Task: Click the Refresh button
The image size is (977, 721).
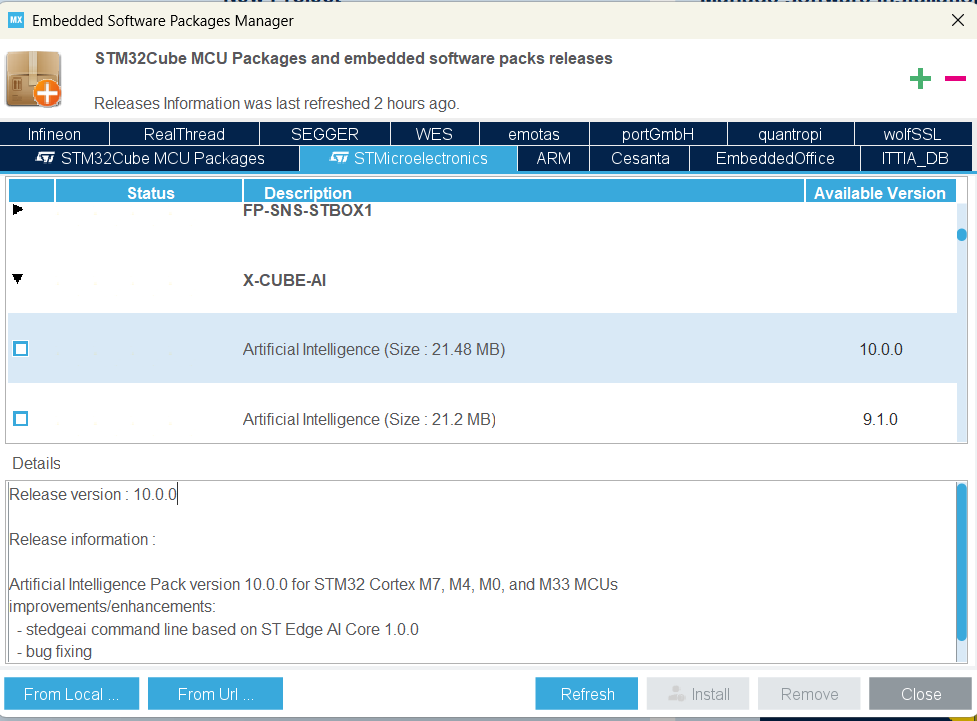Action: point(586,693)
